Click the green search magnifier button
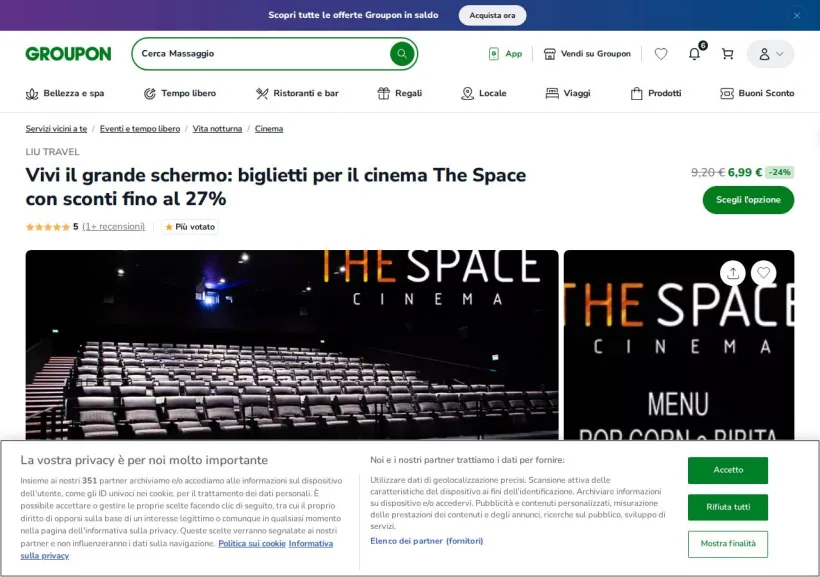820x577 pixels. [x=402, y=53]
